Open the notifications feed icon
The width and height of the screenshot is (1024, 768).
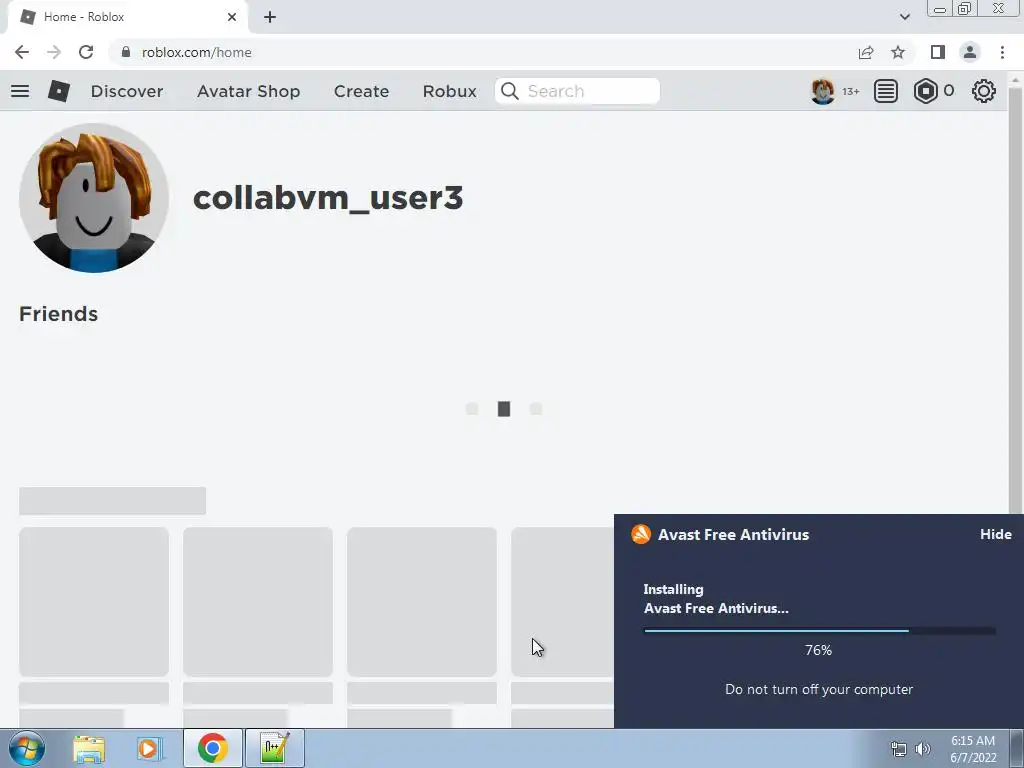(x=886, y=91)
